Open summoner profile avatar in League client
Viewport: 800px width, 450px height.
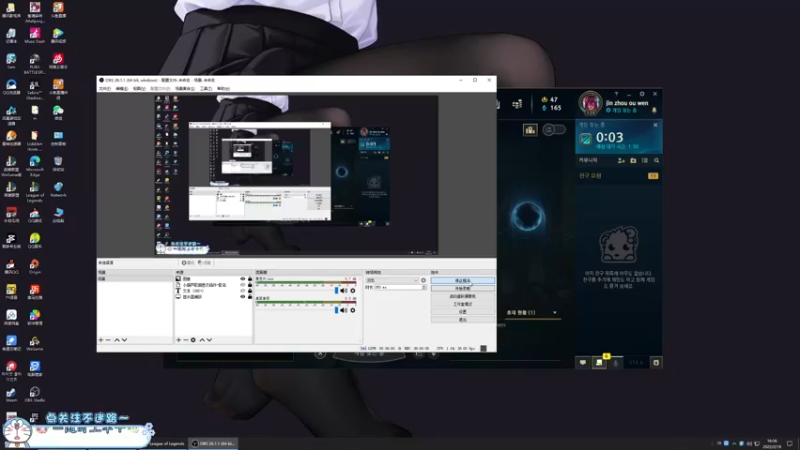click(x=590, y=103)
